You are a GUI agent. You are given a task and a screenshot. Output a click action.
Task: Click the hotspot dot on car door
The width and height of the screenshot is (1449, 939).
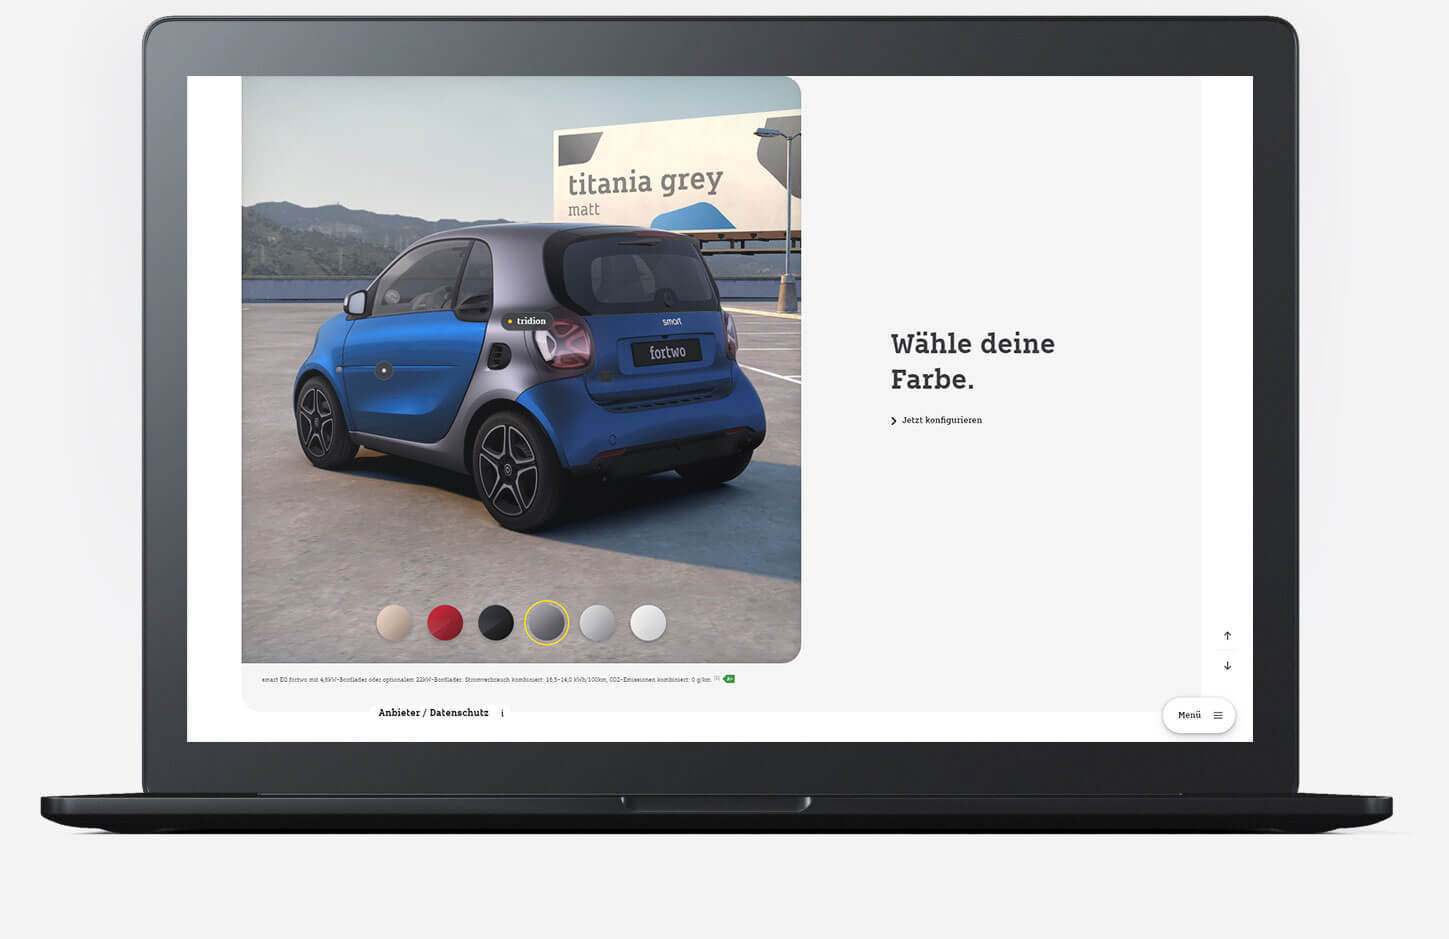pyautogui.click(x=384, y=370)
